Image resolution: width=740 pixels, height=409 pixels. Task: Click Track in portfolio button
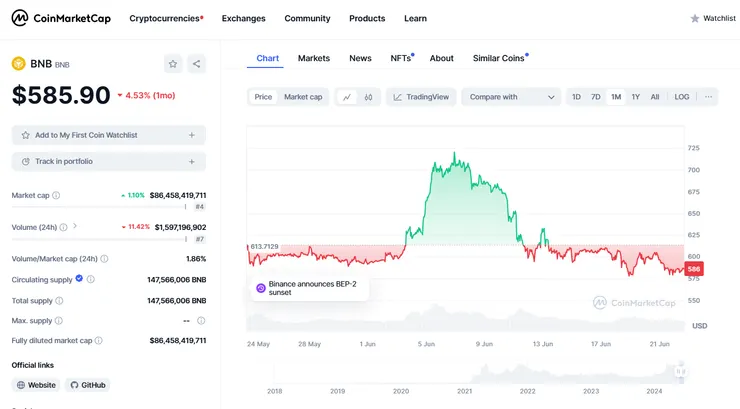click(109, 161)
